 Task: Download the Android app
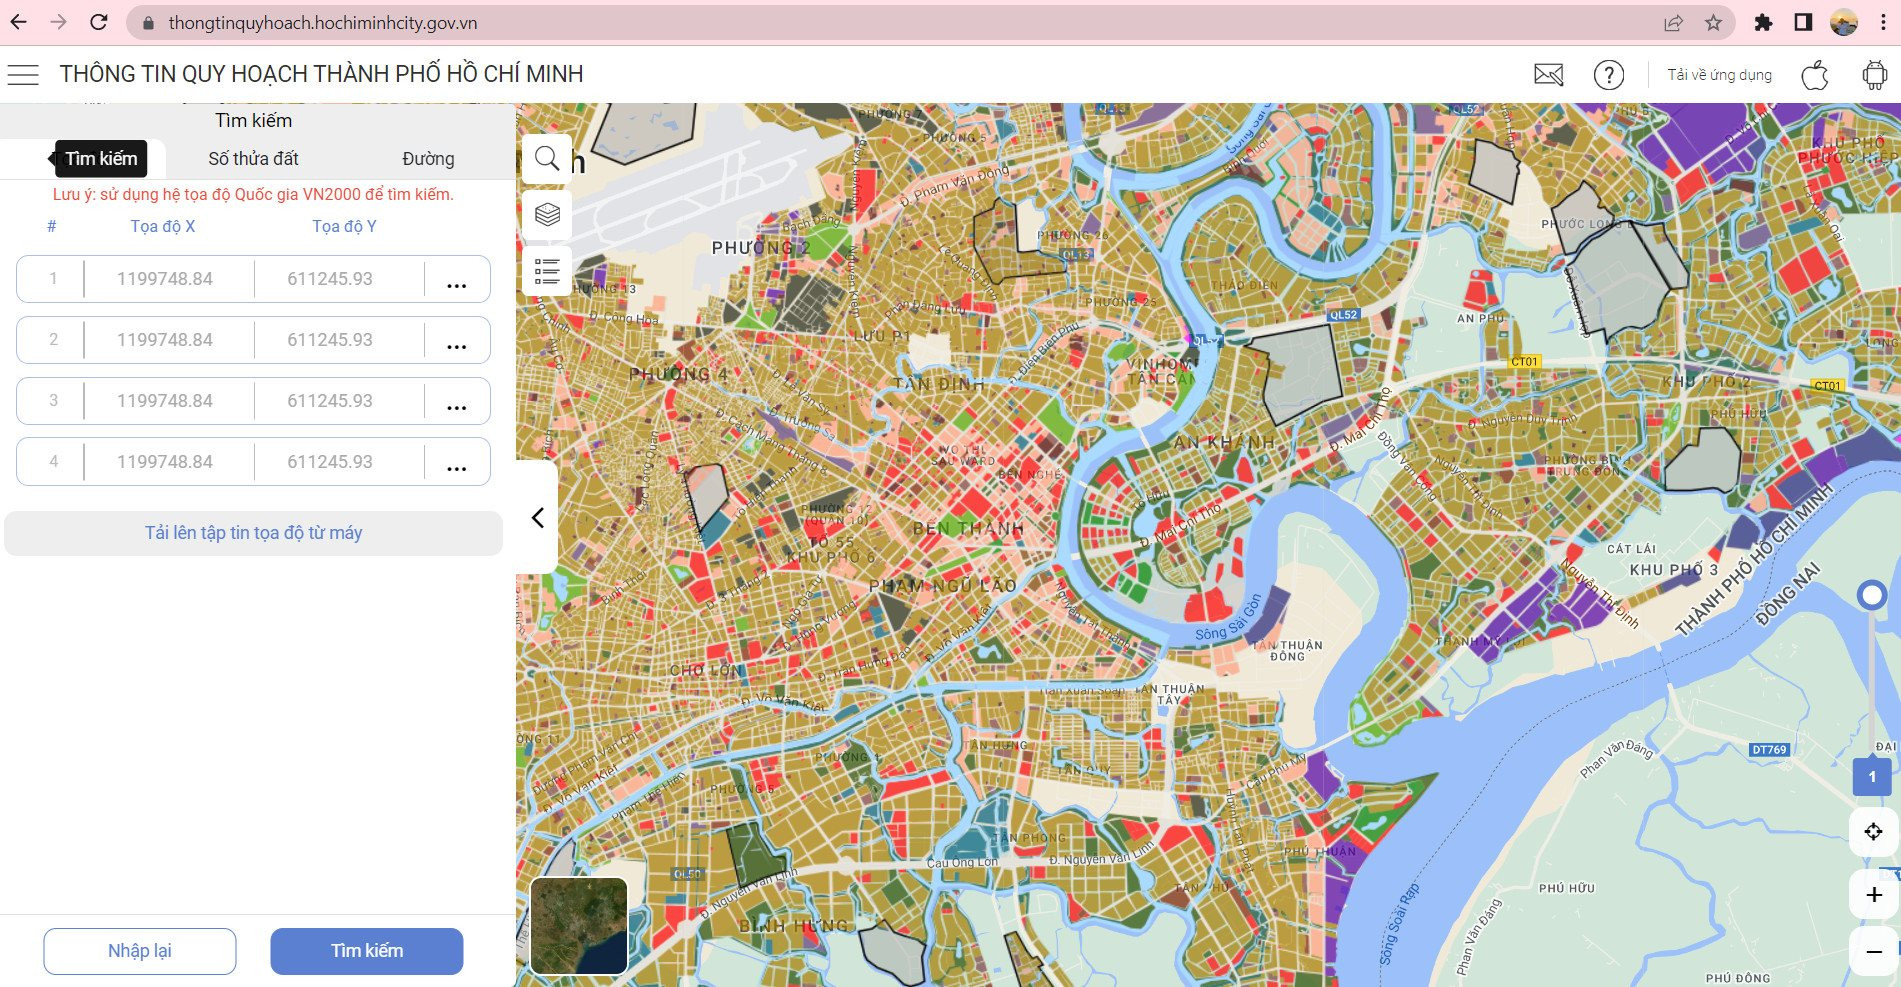pos(1875,74)
